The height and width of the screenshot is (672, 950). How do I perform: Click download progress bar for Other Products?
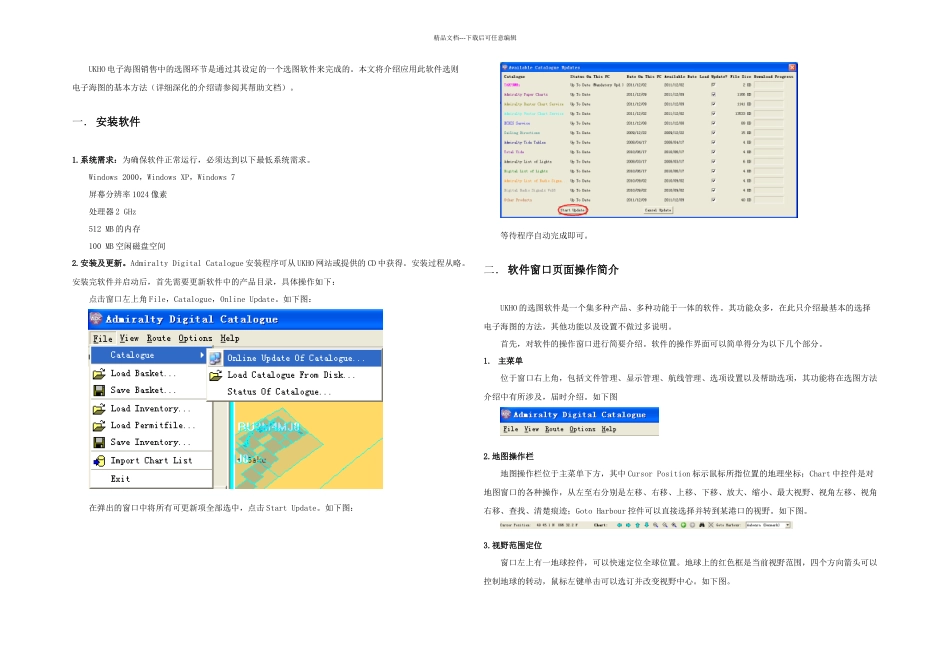(x=769, y=200)
